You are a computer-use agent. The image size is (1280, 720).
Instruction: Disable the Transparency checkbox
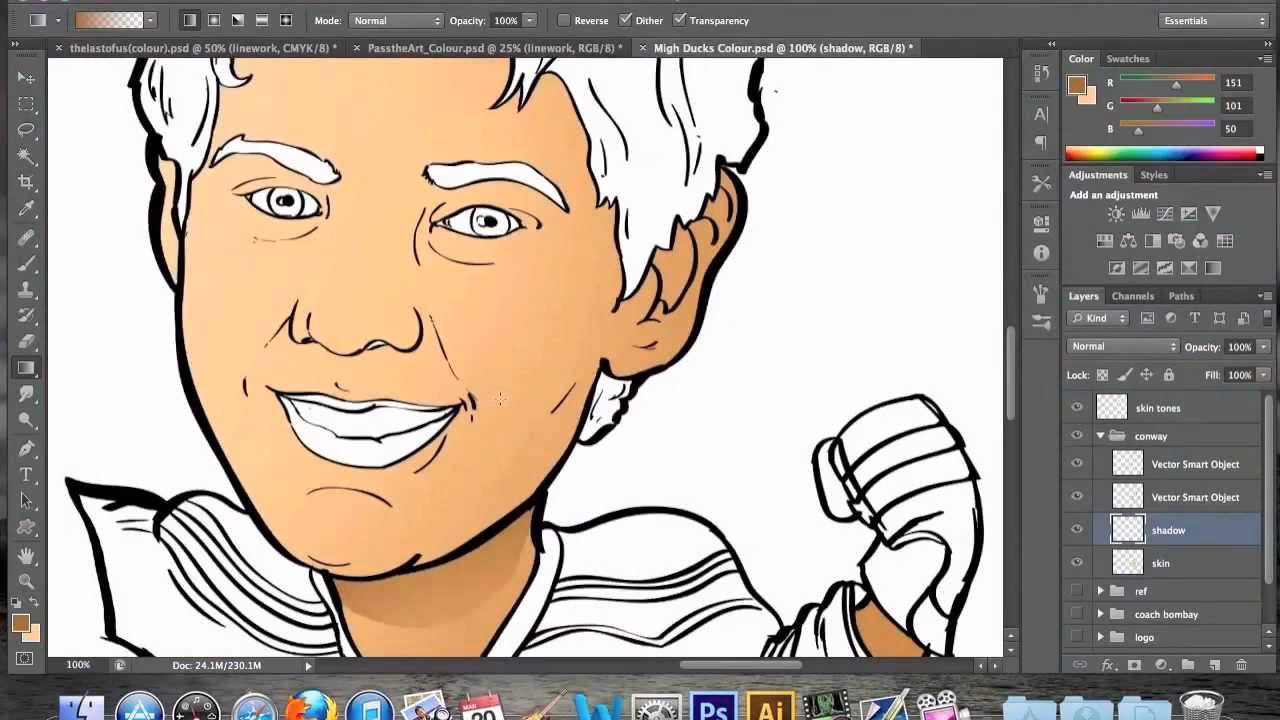pyautogui.click(x=680, y=20)
